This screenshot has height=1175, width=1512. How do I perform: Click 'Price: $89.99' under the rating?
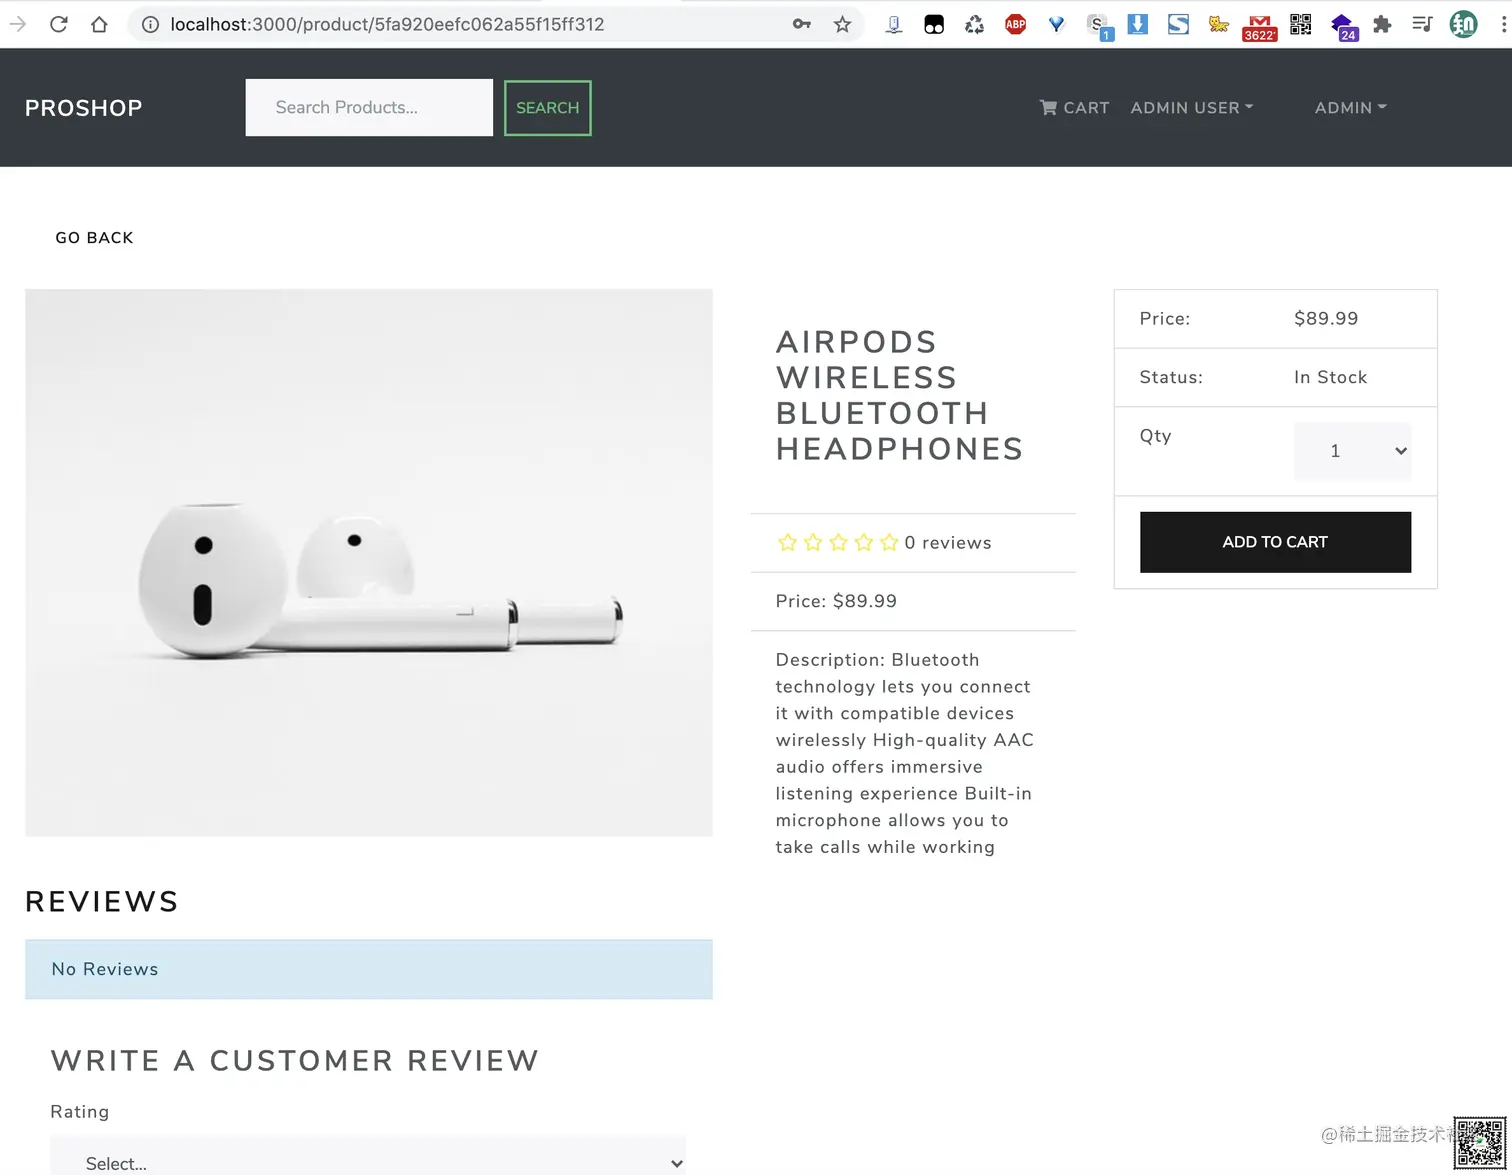[x=836, y=601]
